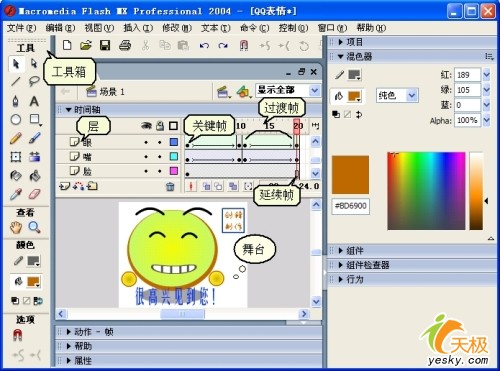Toggle the onion skin button
The height and width of the screenshot is (371, 500).
pos(207,186)
